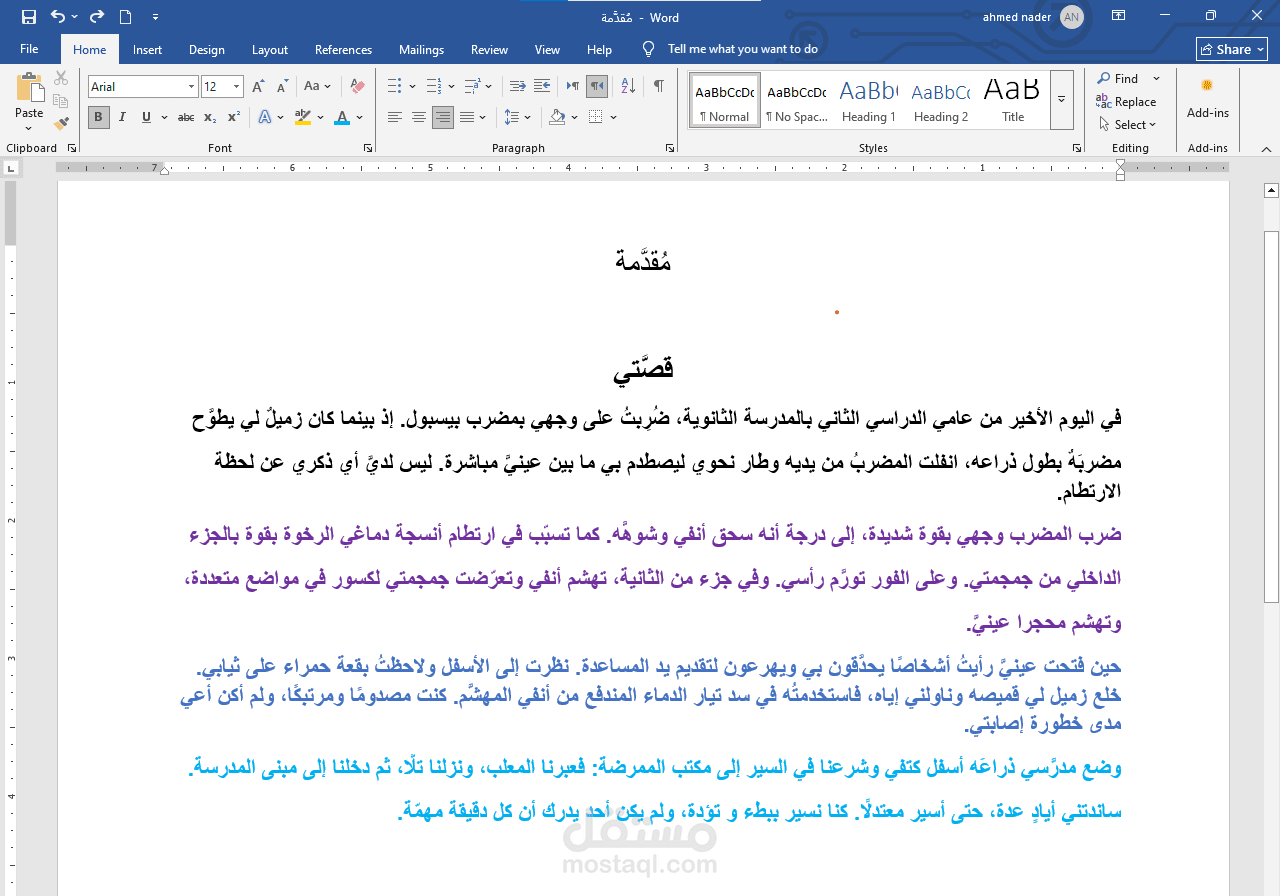Apply the text highlight color
Image resolution: width=1280 pixels, height=896 pixels.
pos(303,117)
